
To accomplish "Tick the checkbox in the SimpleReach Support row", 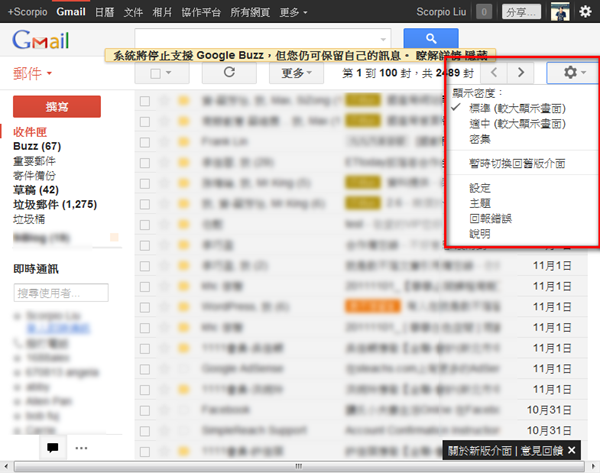I will 145,431.
